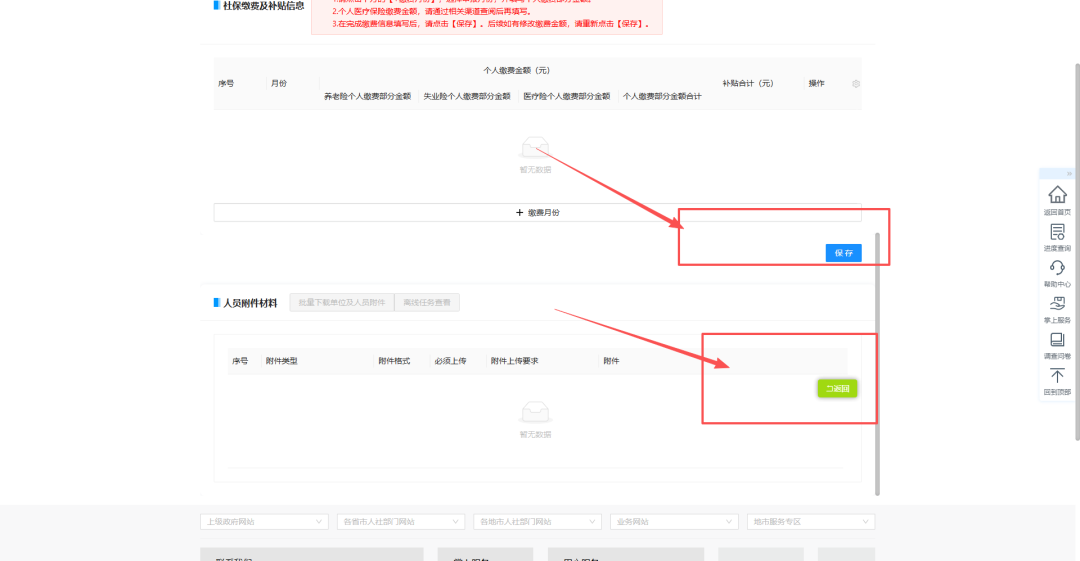This screenshot has height=561, width=1080.
Task: Click 养老险个人缴费部分金额 column header
Action: [x=367, y=96]
